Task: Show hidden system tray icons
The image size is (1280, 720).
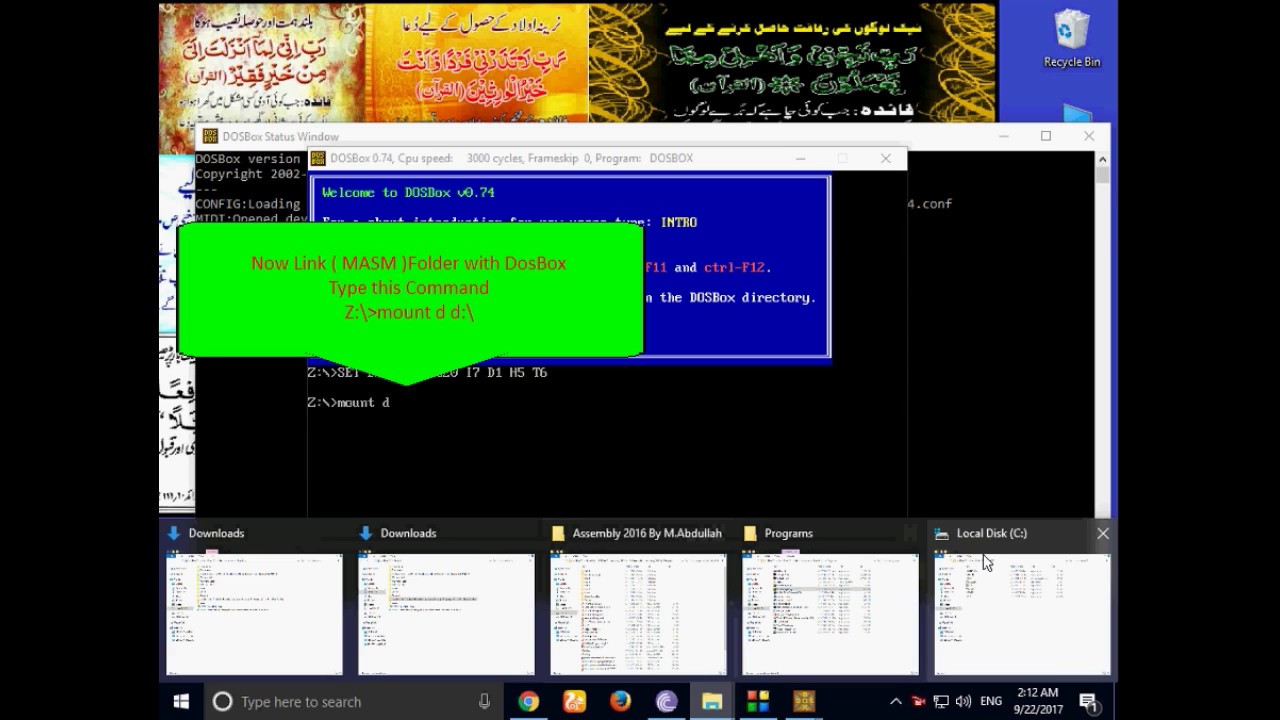Action: click(x=896, y=702)
